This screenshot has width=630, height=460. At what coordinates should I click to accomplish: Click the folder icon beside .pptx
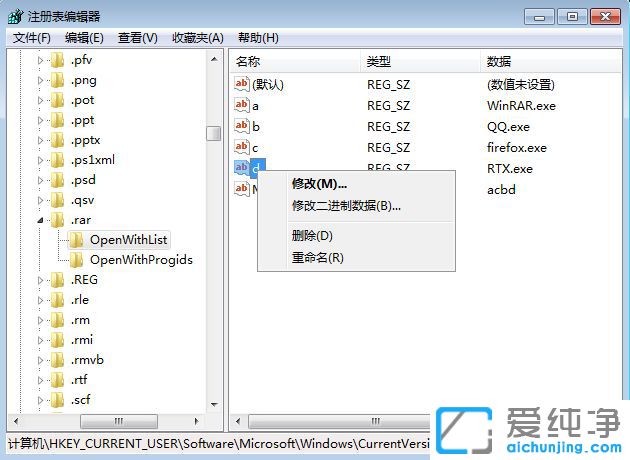57,140
